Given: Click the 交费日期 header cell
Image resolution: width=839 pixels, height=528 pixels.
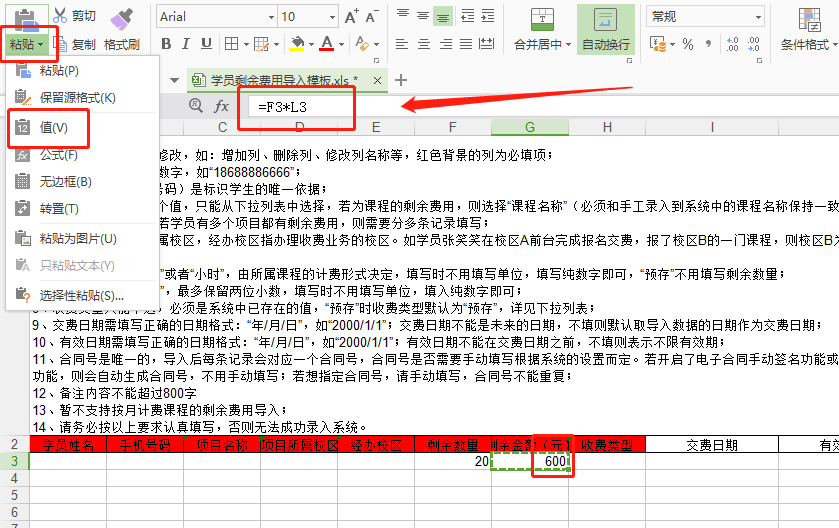Looking at the screenshot, I should (x=712, y=445).
